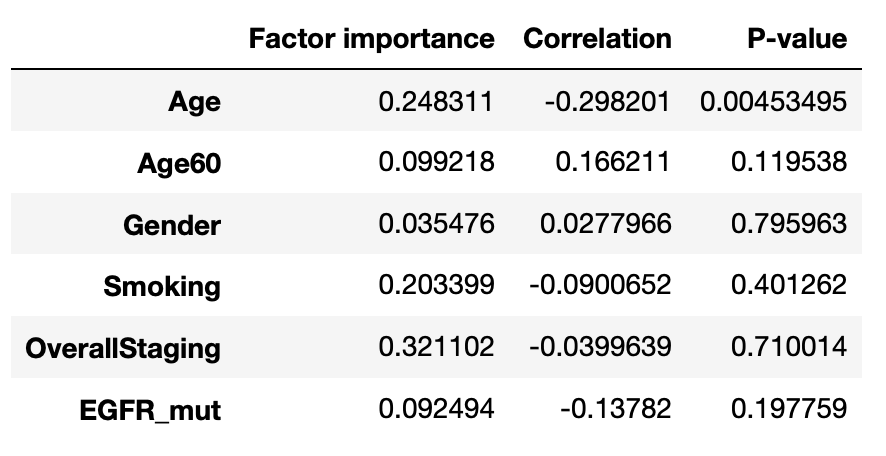Click Gender P-value cell 0.795963

click(789, 225)
